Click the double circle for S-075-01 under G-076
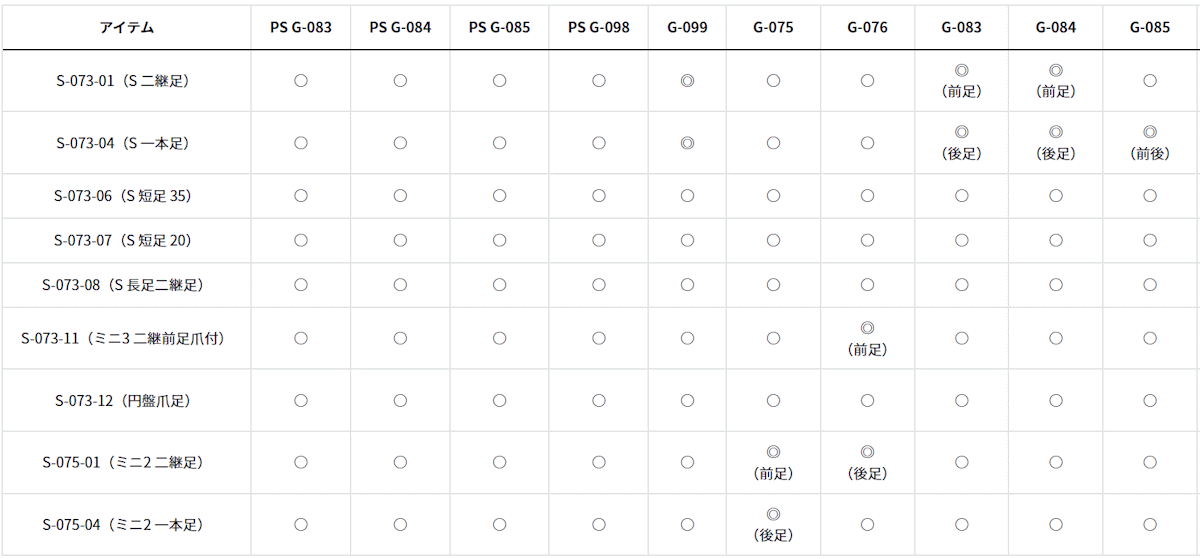 pos(867,452)
